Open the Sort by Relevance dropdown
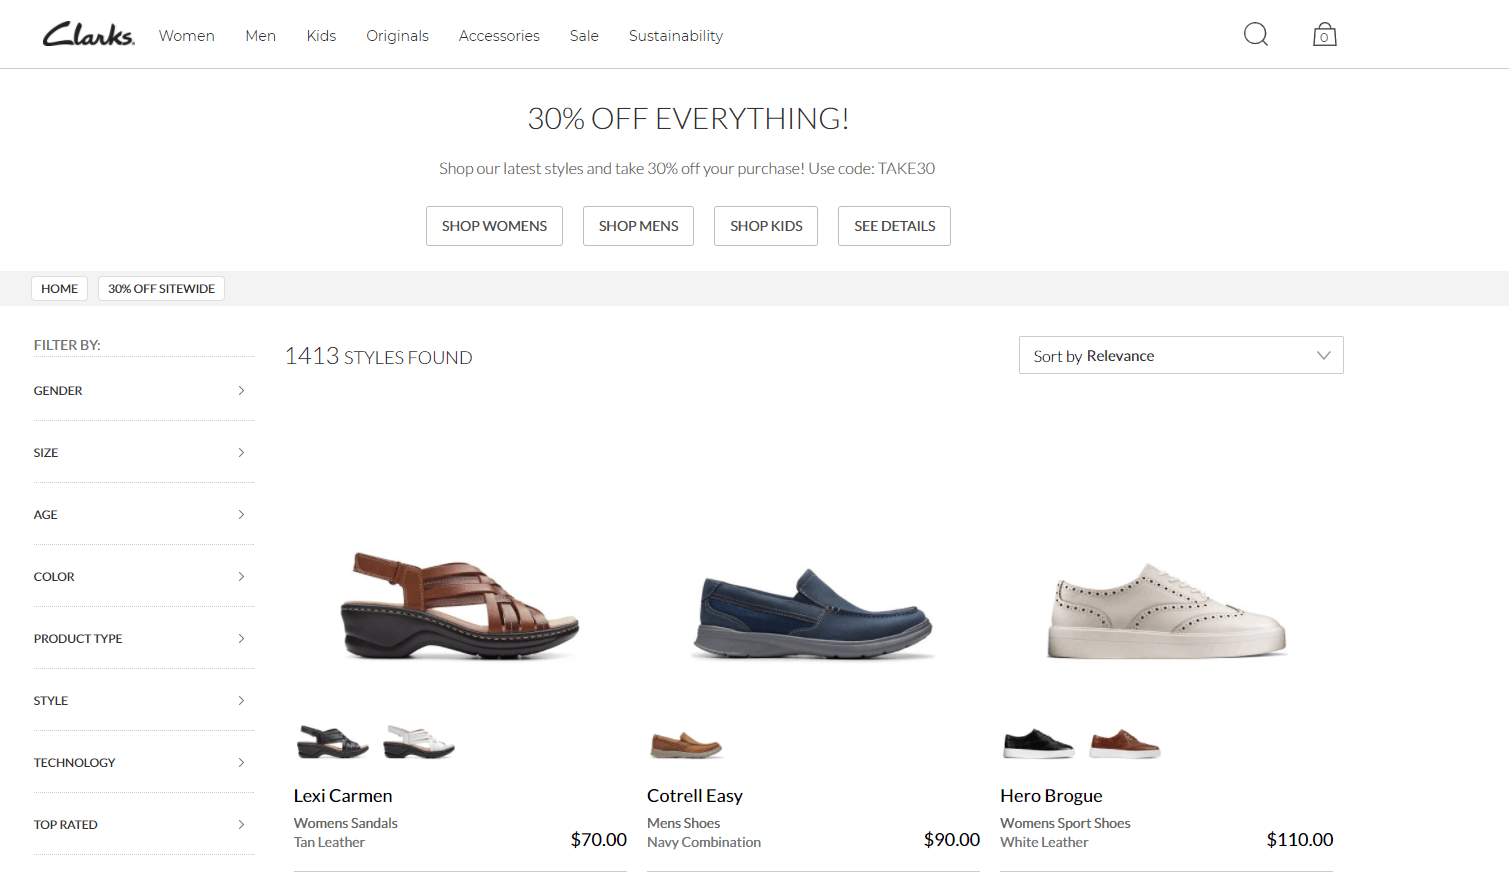The image size is (1509, 879). [1181, 355]
